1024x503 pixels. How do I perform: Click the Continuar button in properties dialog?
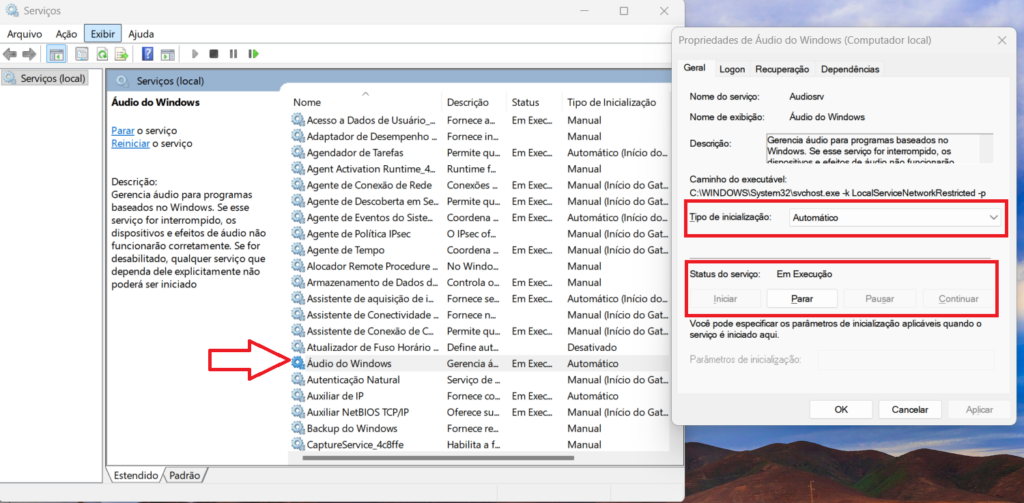pos(958,299)
